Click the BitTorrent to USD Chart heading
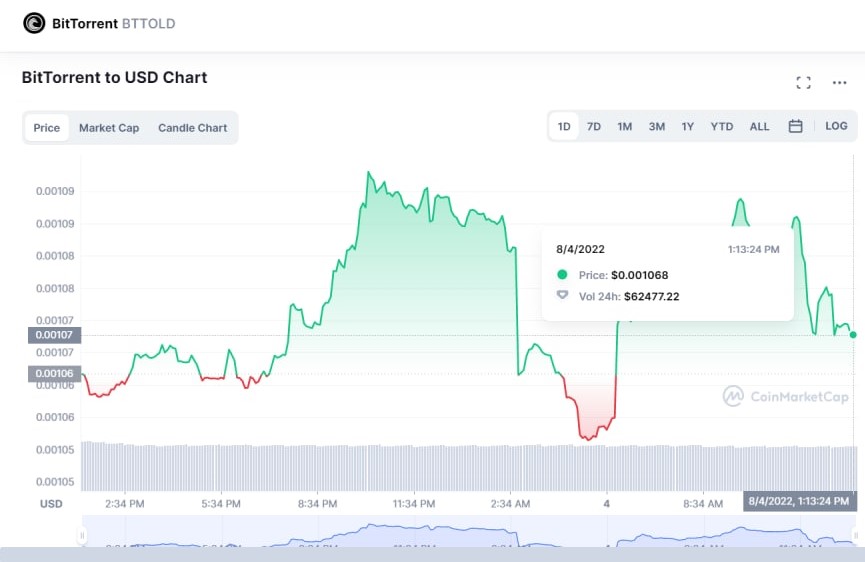Viewport: 865px width, 562px height. (x=114, y=78)
